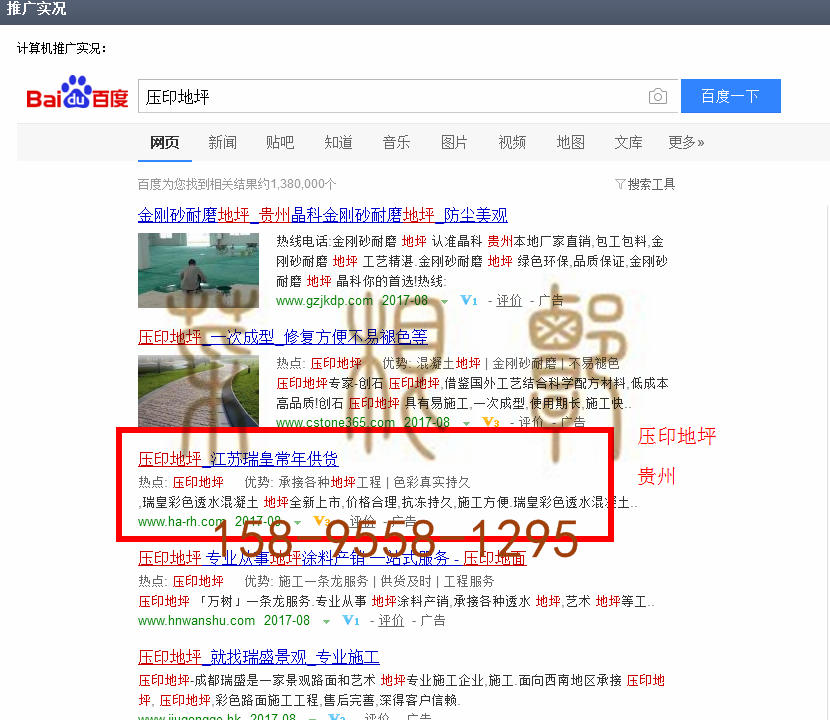The image size is (830, 720).
Task: Open result 压印地坪_就找瑞盛景观_专业施工
Action: (259, 658)
